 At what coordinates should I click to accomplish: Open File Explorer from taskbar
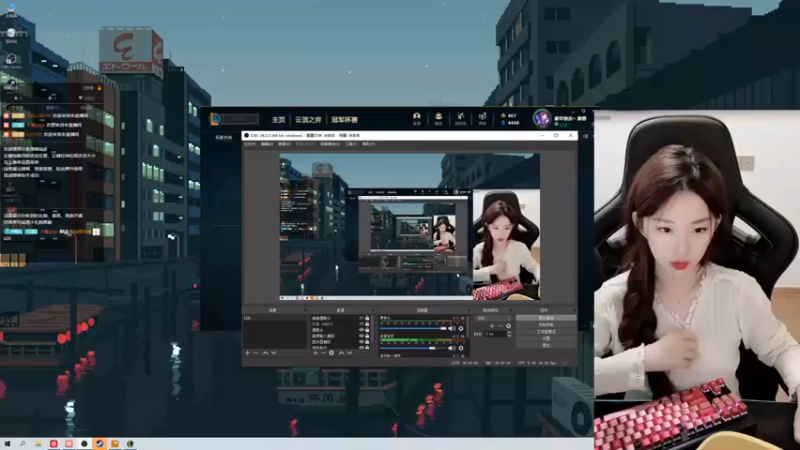[38, 444]
